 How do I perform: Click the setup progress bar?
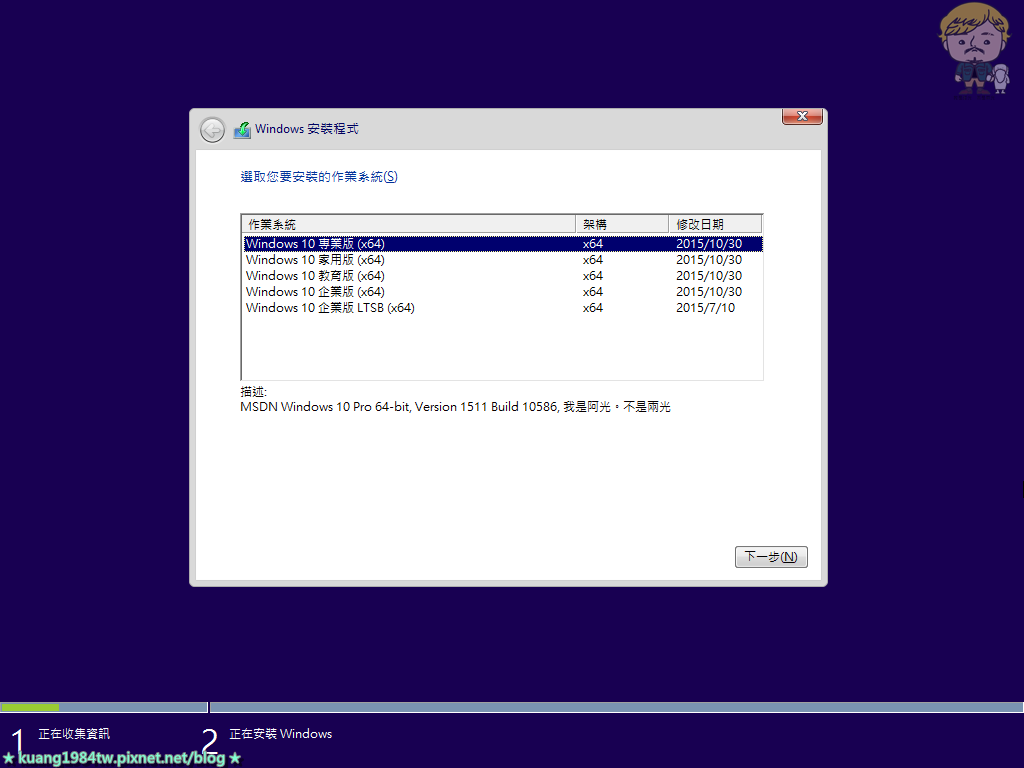click(x=512, y=707)
